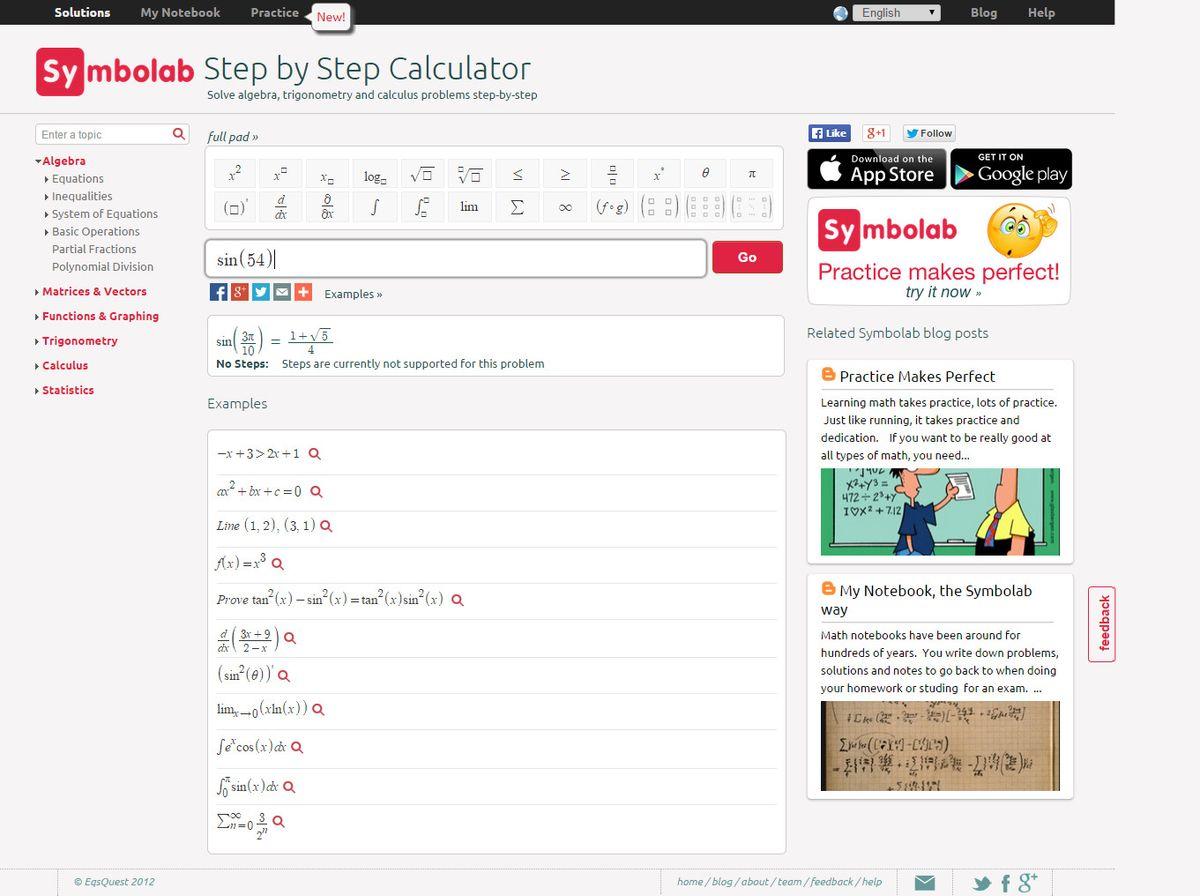Open the English language dropdown
The height and width of the screenshot is (896, 1200).
pos(897,13)
